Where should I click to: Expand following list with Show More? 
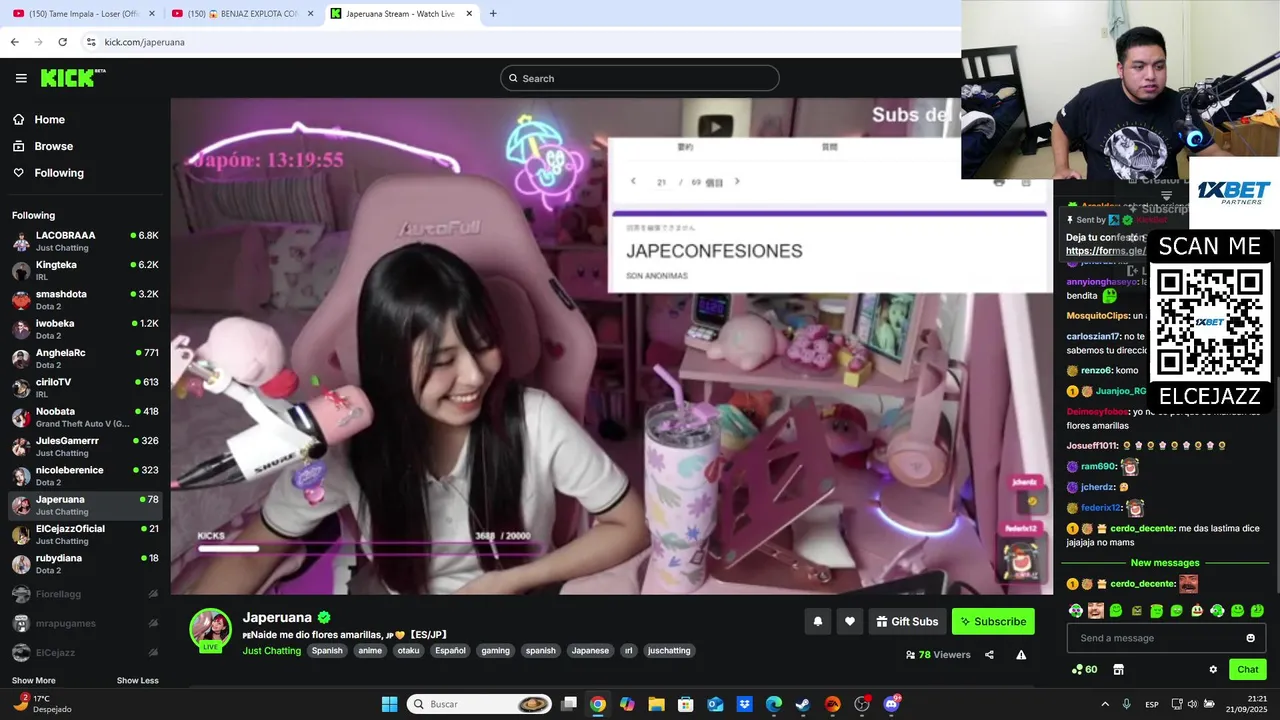point(34,681)
